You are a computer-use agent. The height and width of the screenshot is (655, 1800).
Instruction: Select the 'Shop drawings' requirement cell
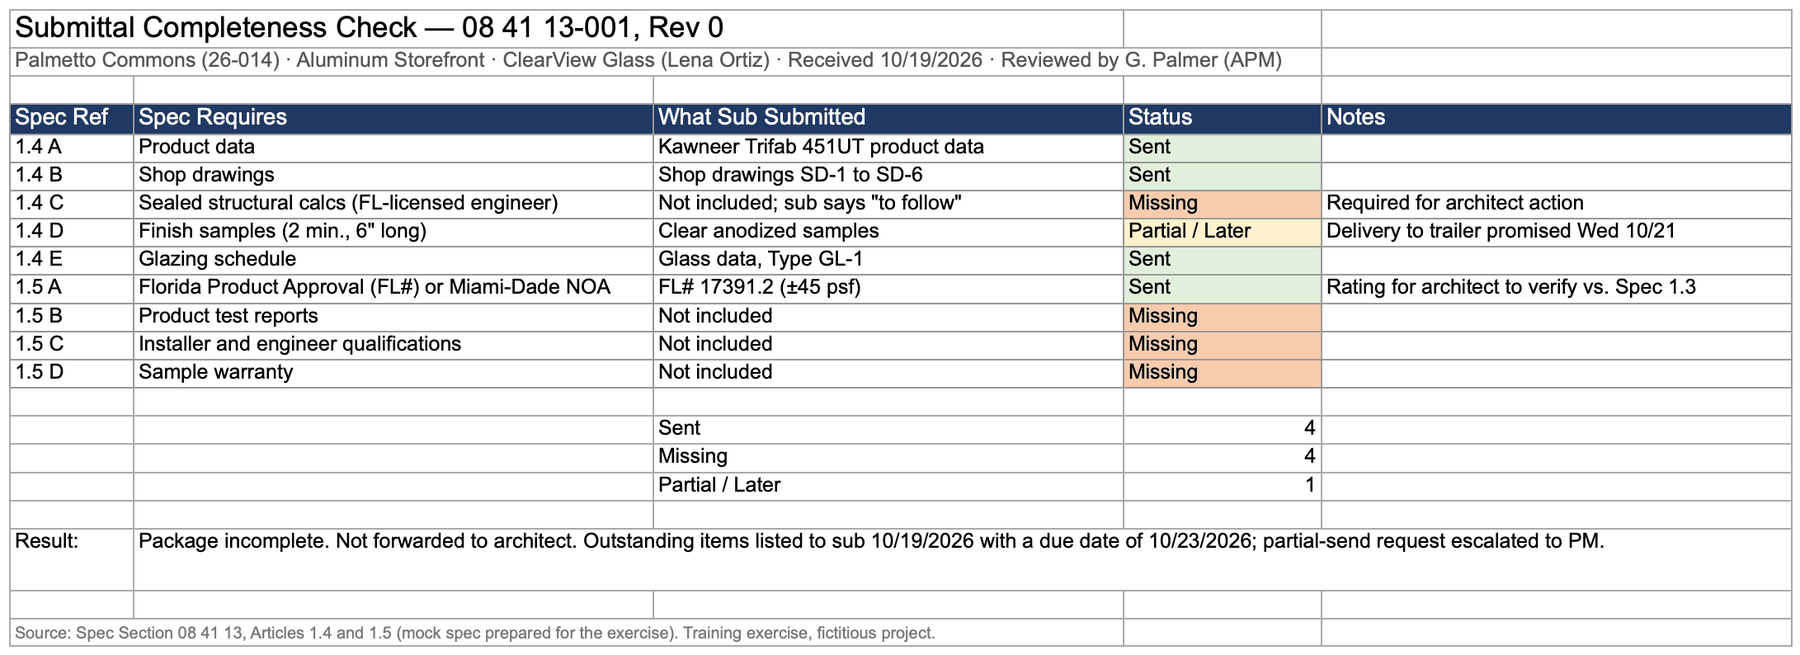[393, 175]
